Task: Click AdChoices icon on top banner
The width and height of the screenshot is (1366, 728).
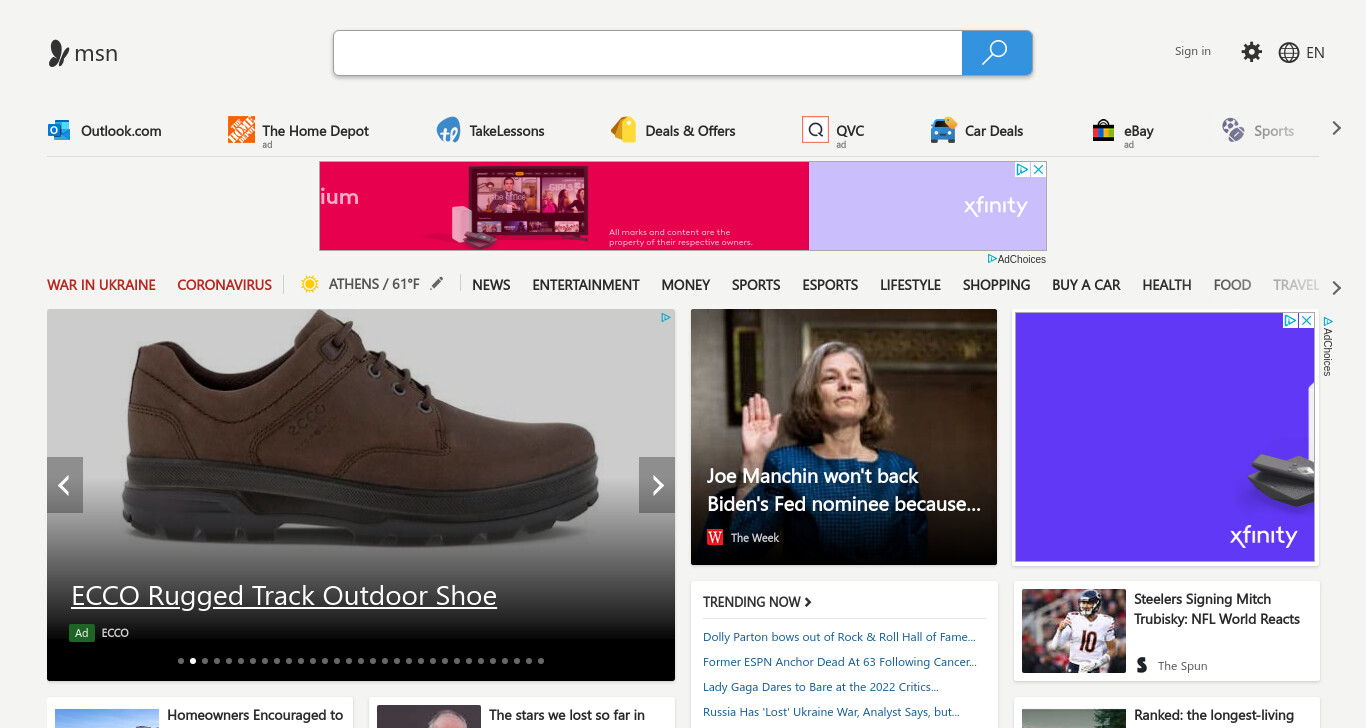Action: tap(1023, 170)
